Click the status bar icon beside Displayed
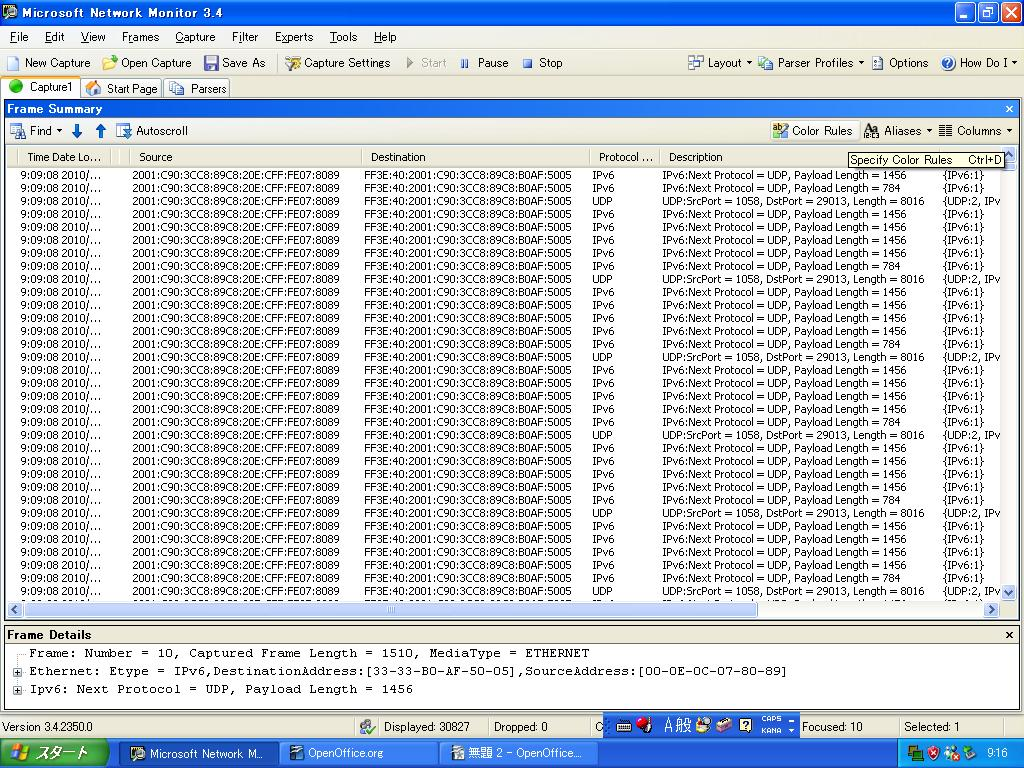This screenshot has width=1024, height=768. (x=368, y=727)
